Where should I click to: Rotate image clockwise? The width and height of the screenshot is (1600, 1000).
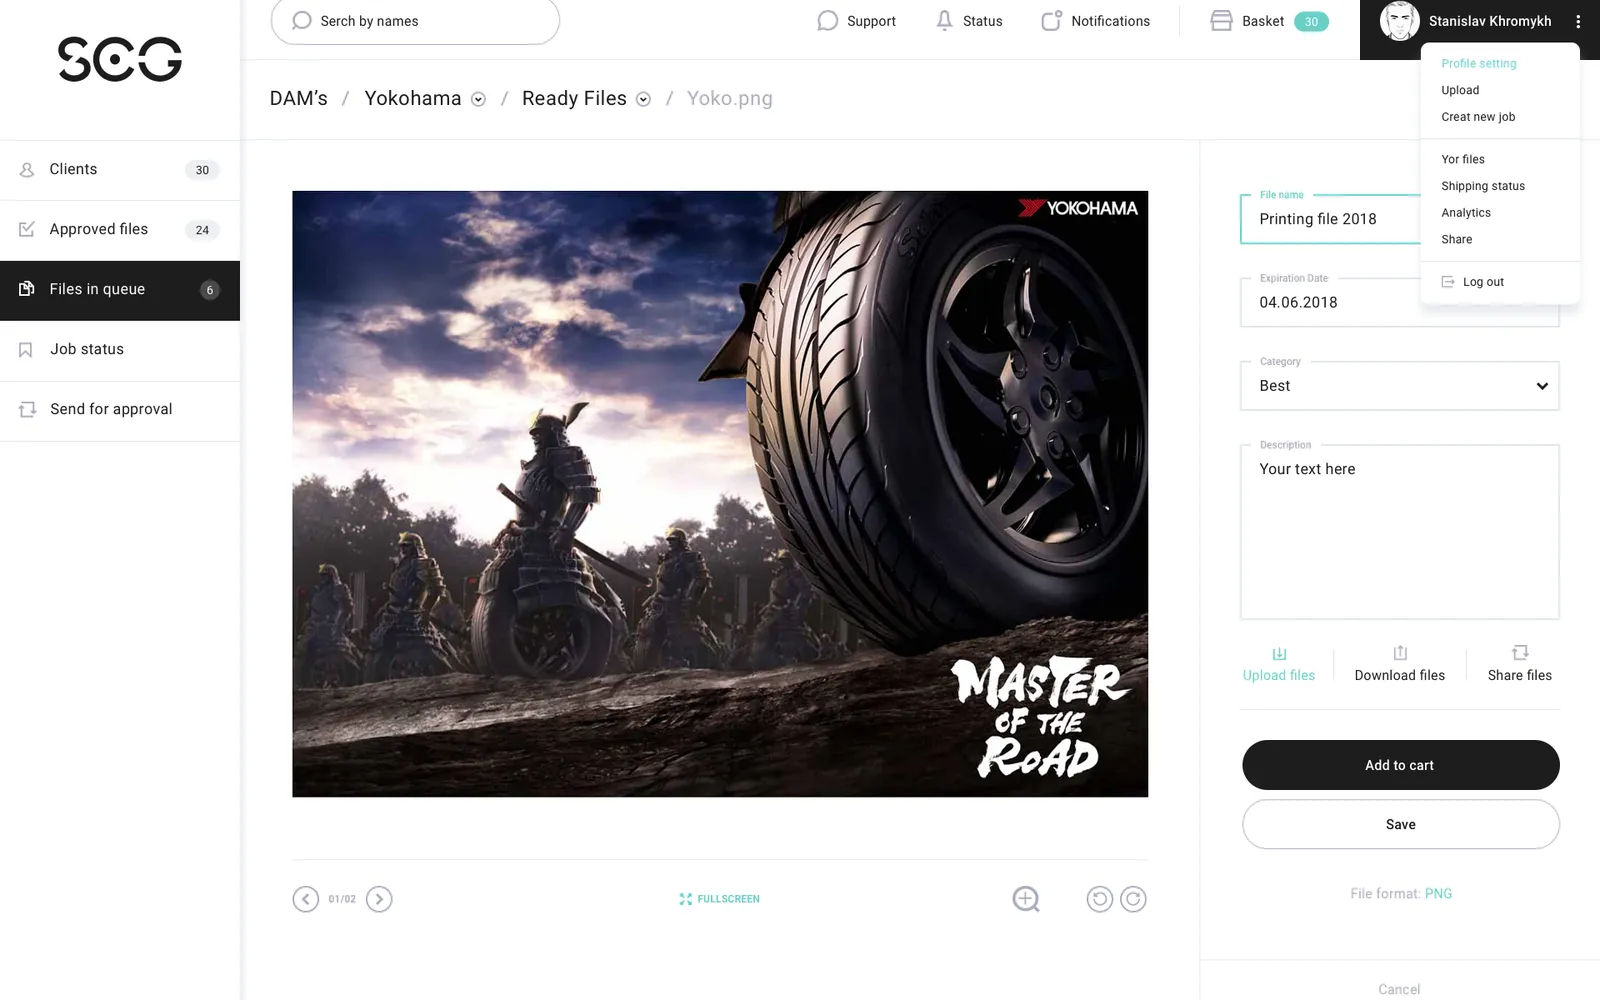pyautogui.click(x=1133, y=899)
